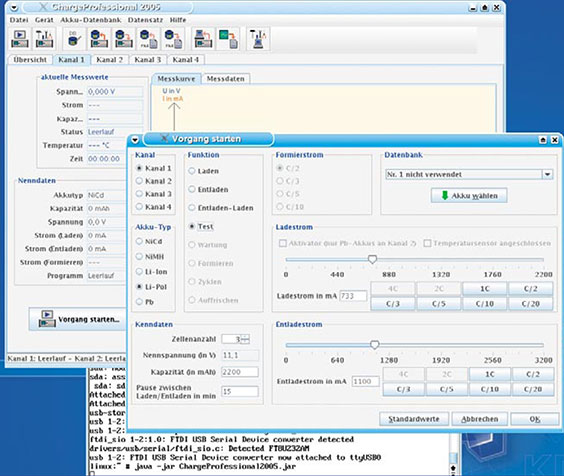Confirm the dialog with OK
This screenshot has height=476, width=564.
coord(535,419)
